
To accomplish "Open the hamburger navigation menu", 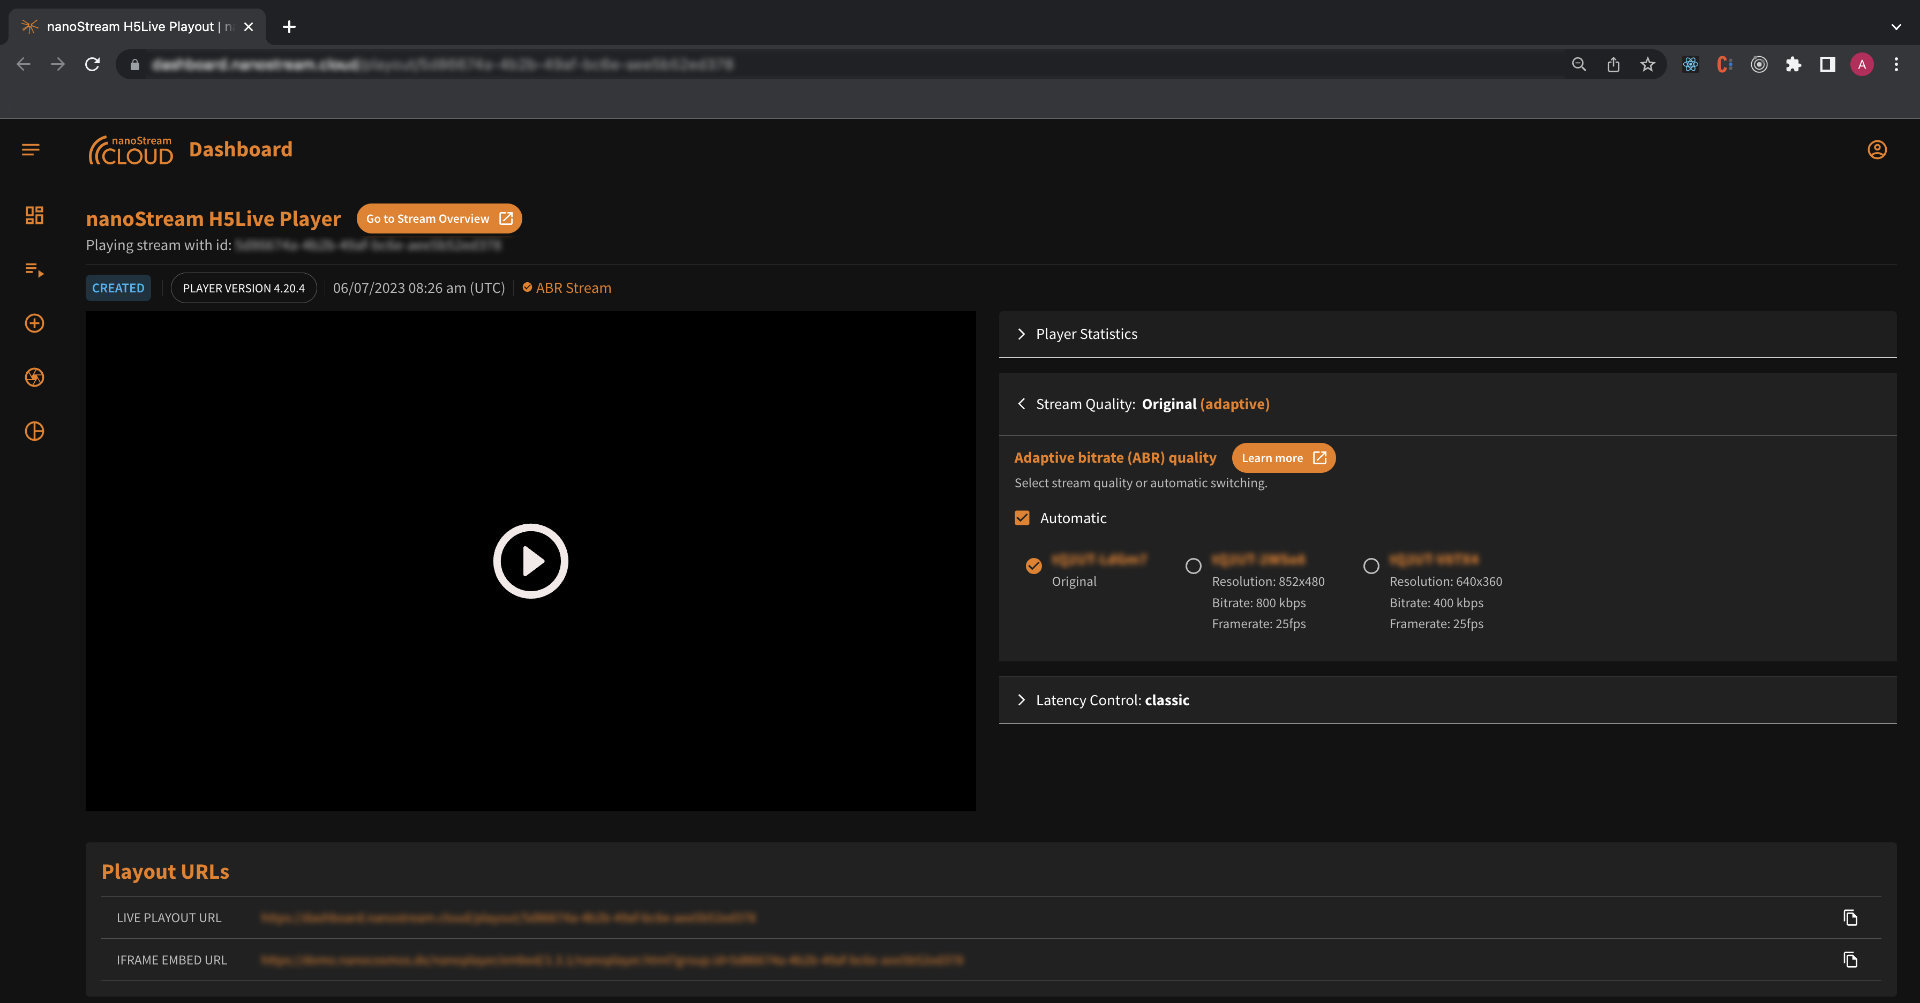I will pyautogui.click(x=31, y=150).
